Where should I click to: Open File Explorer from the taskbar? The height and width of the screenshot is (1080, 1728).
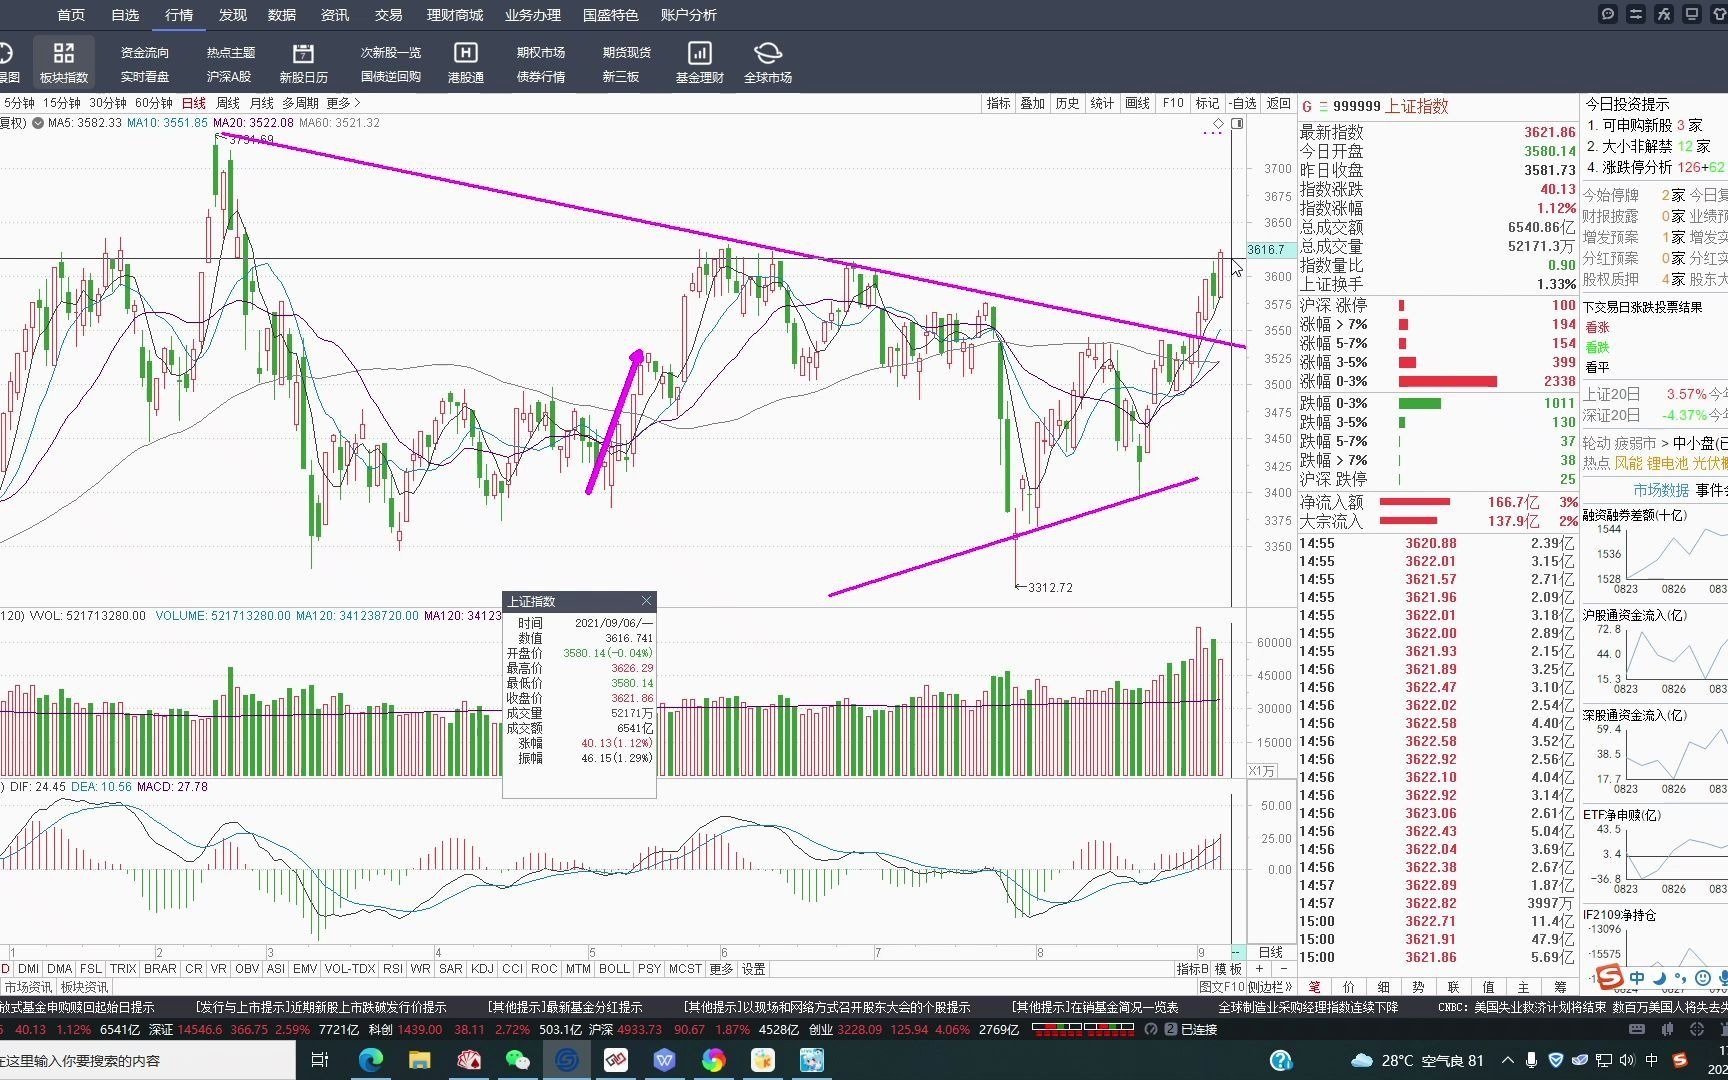pos(419,1060)
